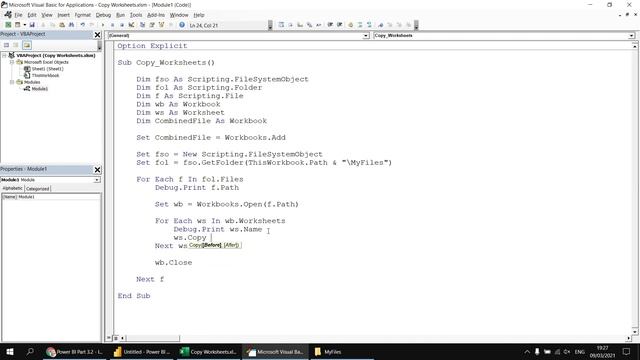Image resolution: width=640 pixels, height=360 pixels.
Task: Click the Insert UserForm toolbar icon
Action: point(18,25)
